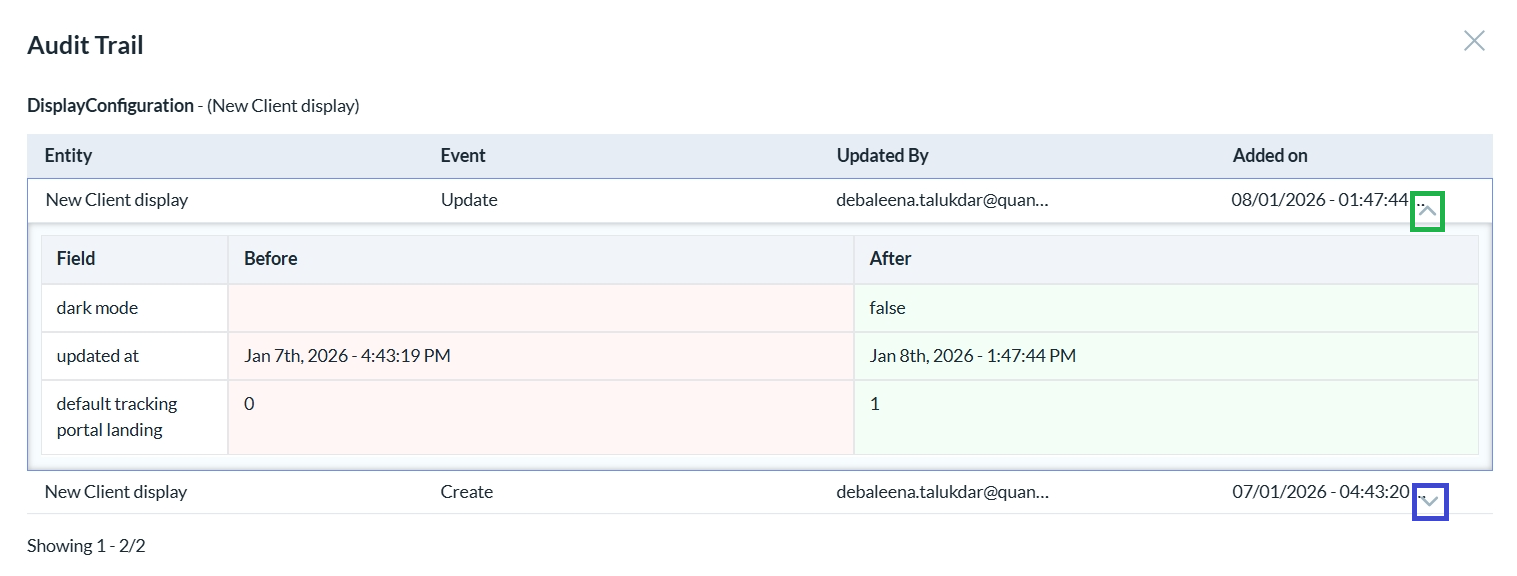Viewport: 1517px width, 576px height.
Task: Select the truncated email in the Update row
Action: (943, 199)
